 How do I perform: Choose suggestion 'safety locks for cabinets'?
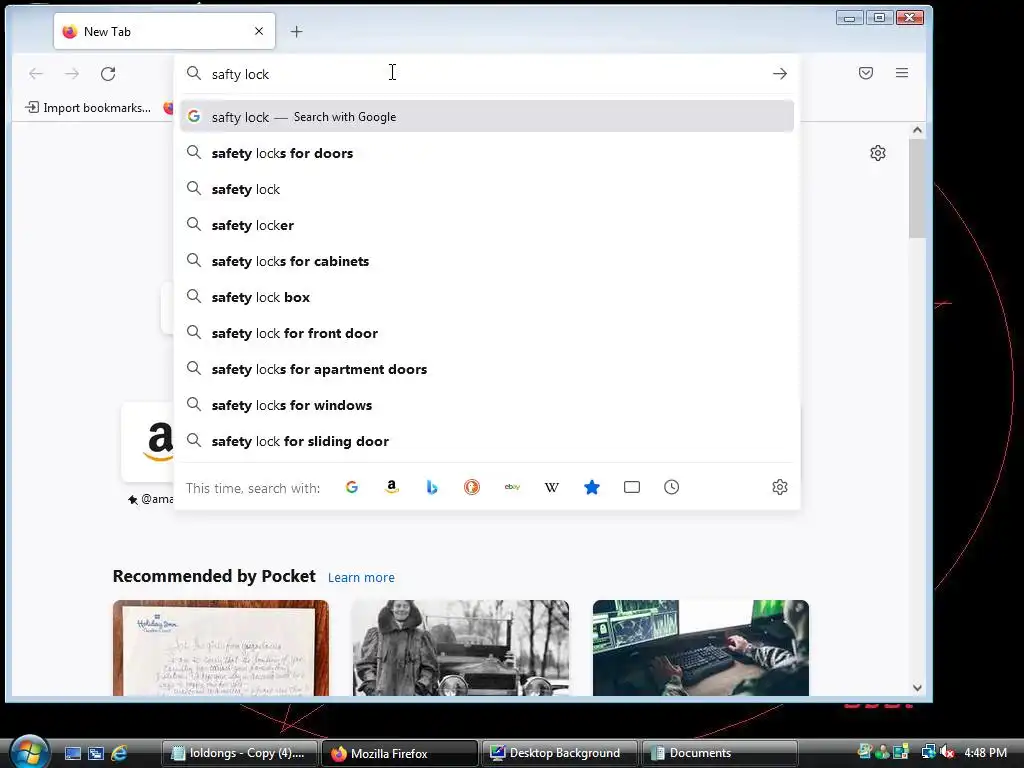(487, 261)
